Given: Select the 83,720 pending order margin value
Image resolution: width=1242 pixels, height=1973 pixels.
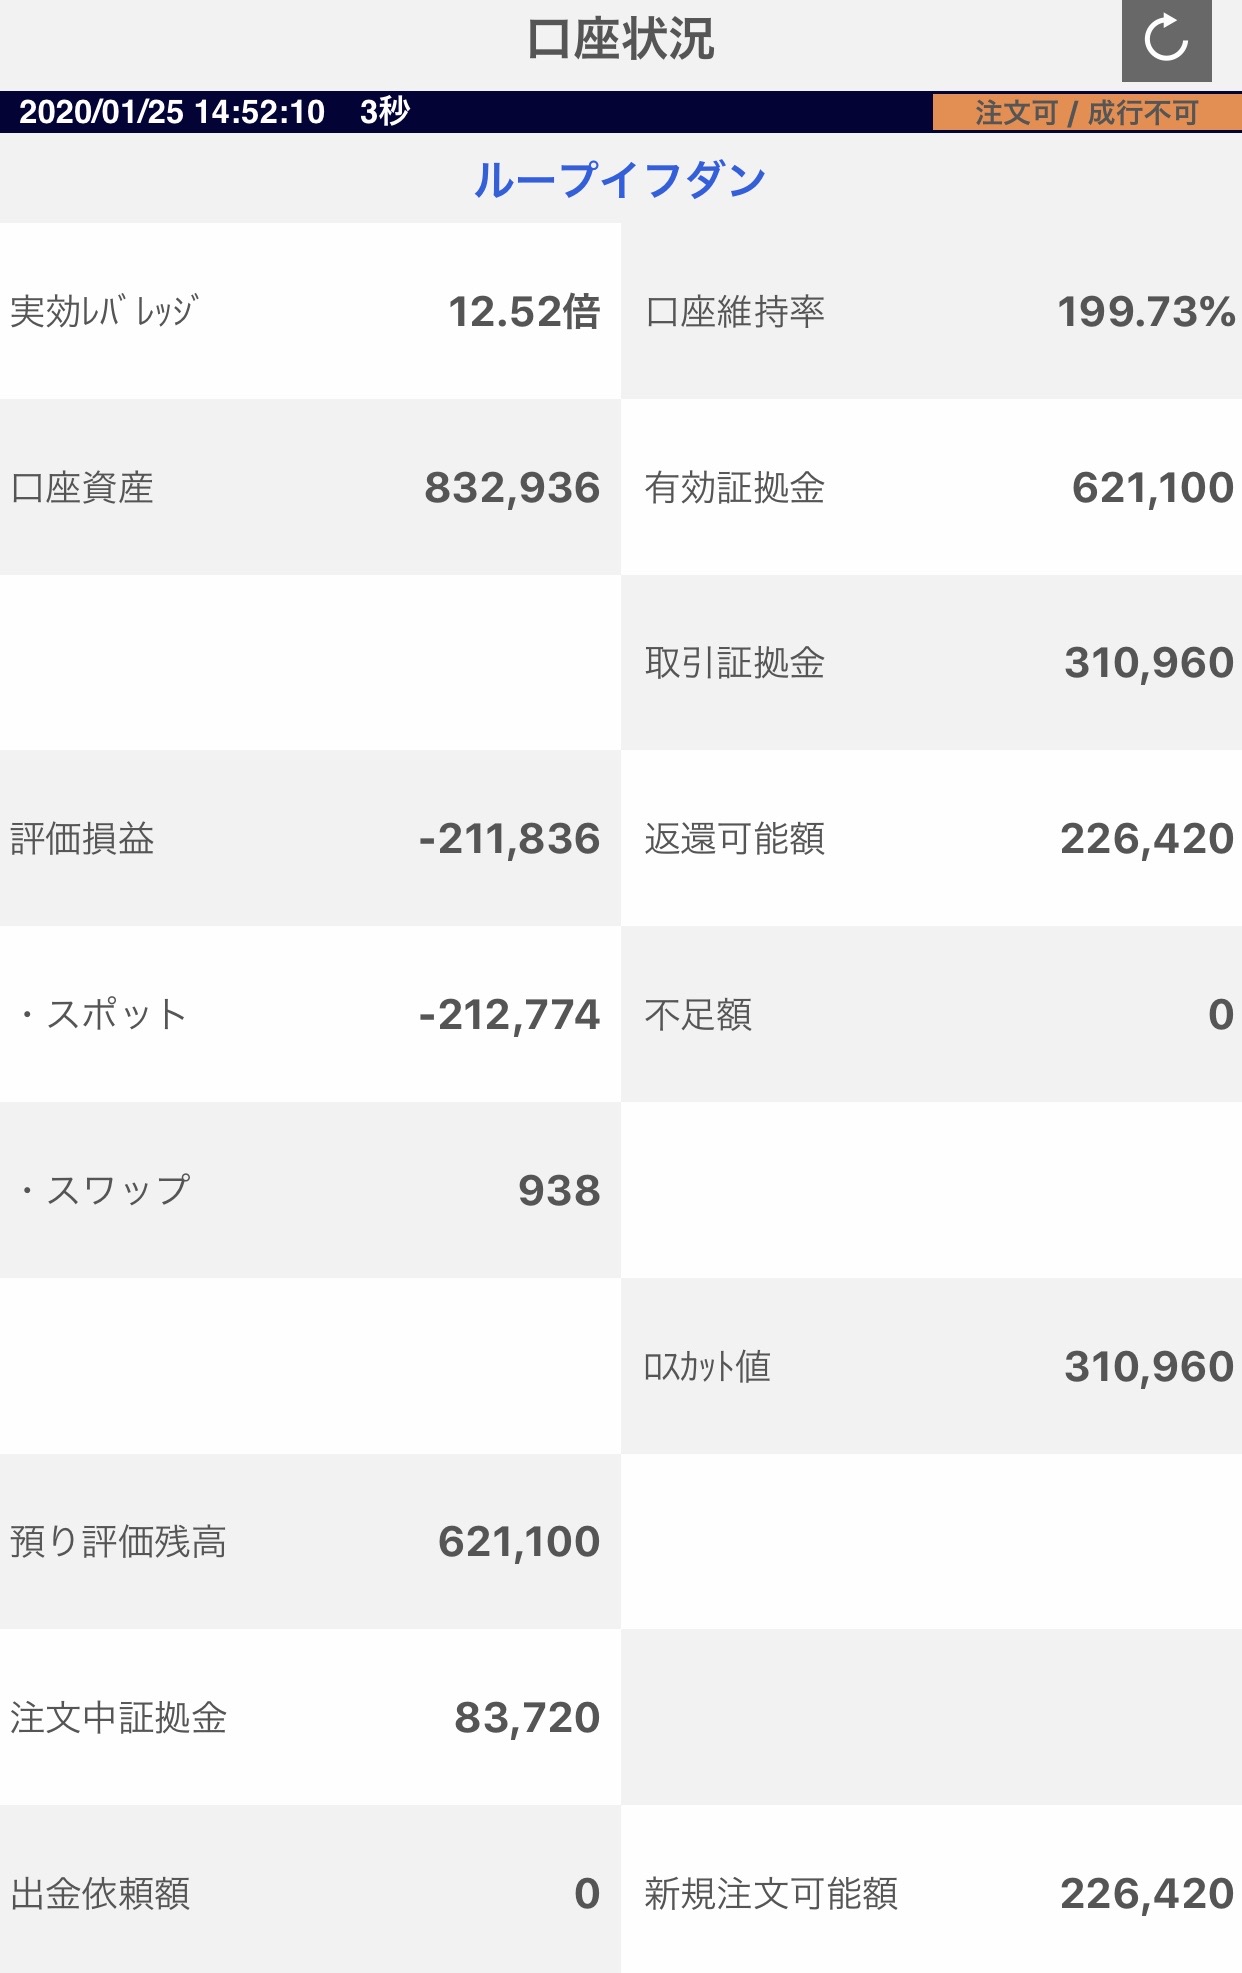Looking at the screenshot, I should pos(527,1718).
